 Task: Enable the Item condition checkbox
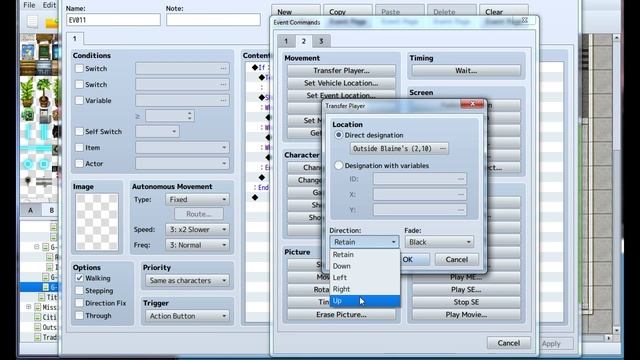79,147
